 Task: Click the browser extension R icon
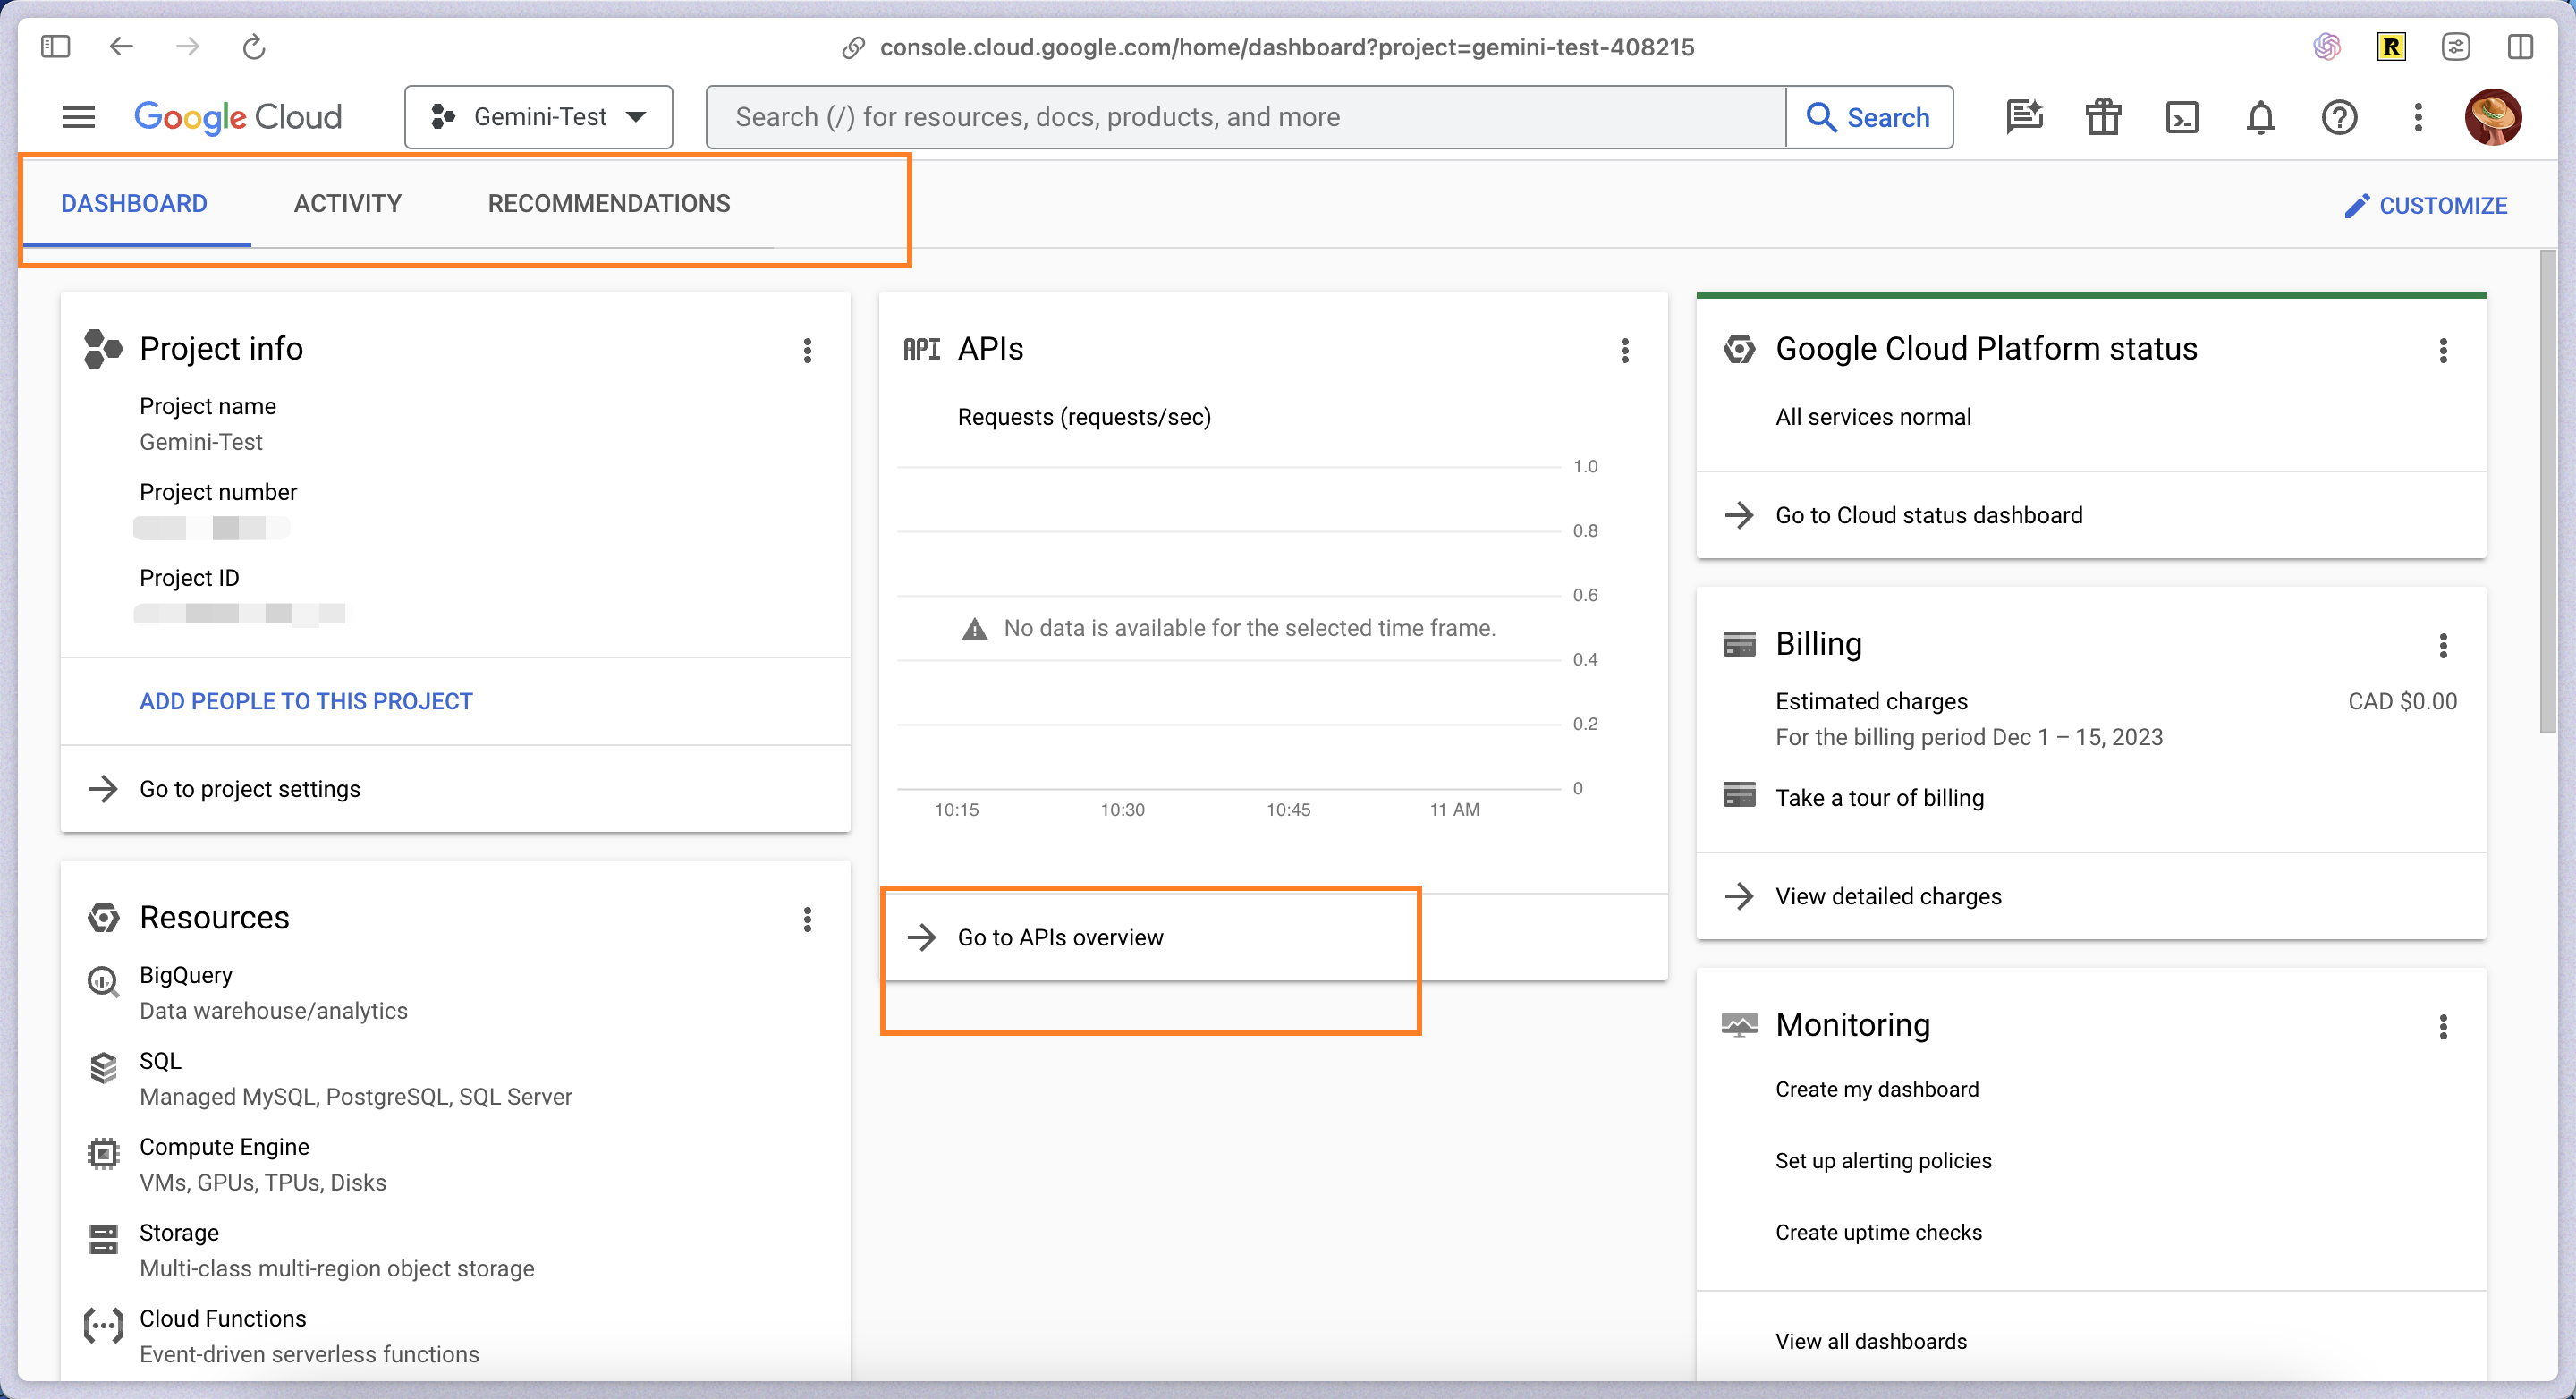tap(2391, 46)
